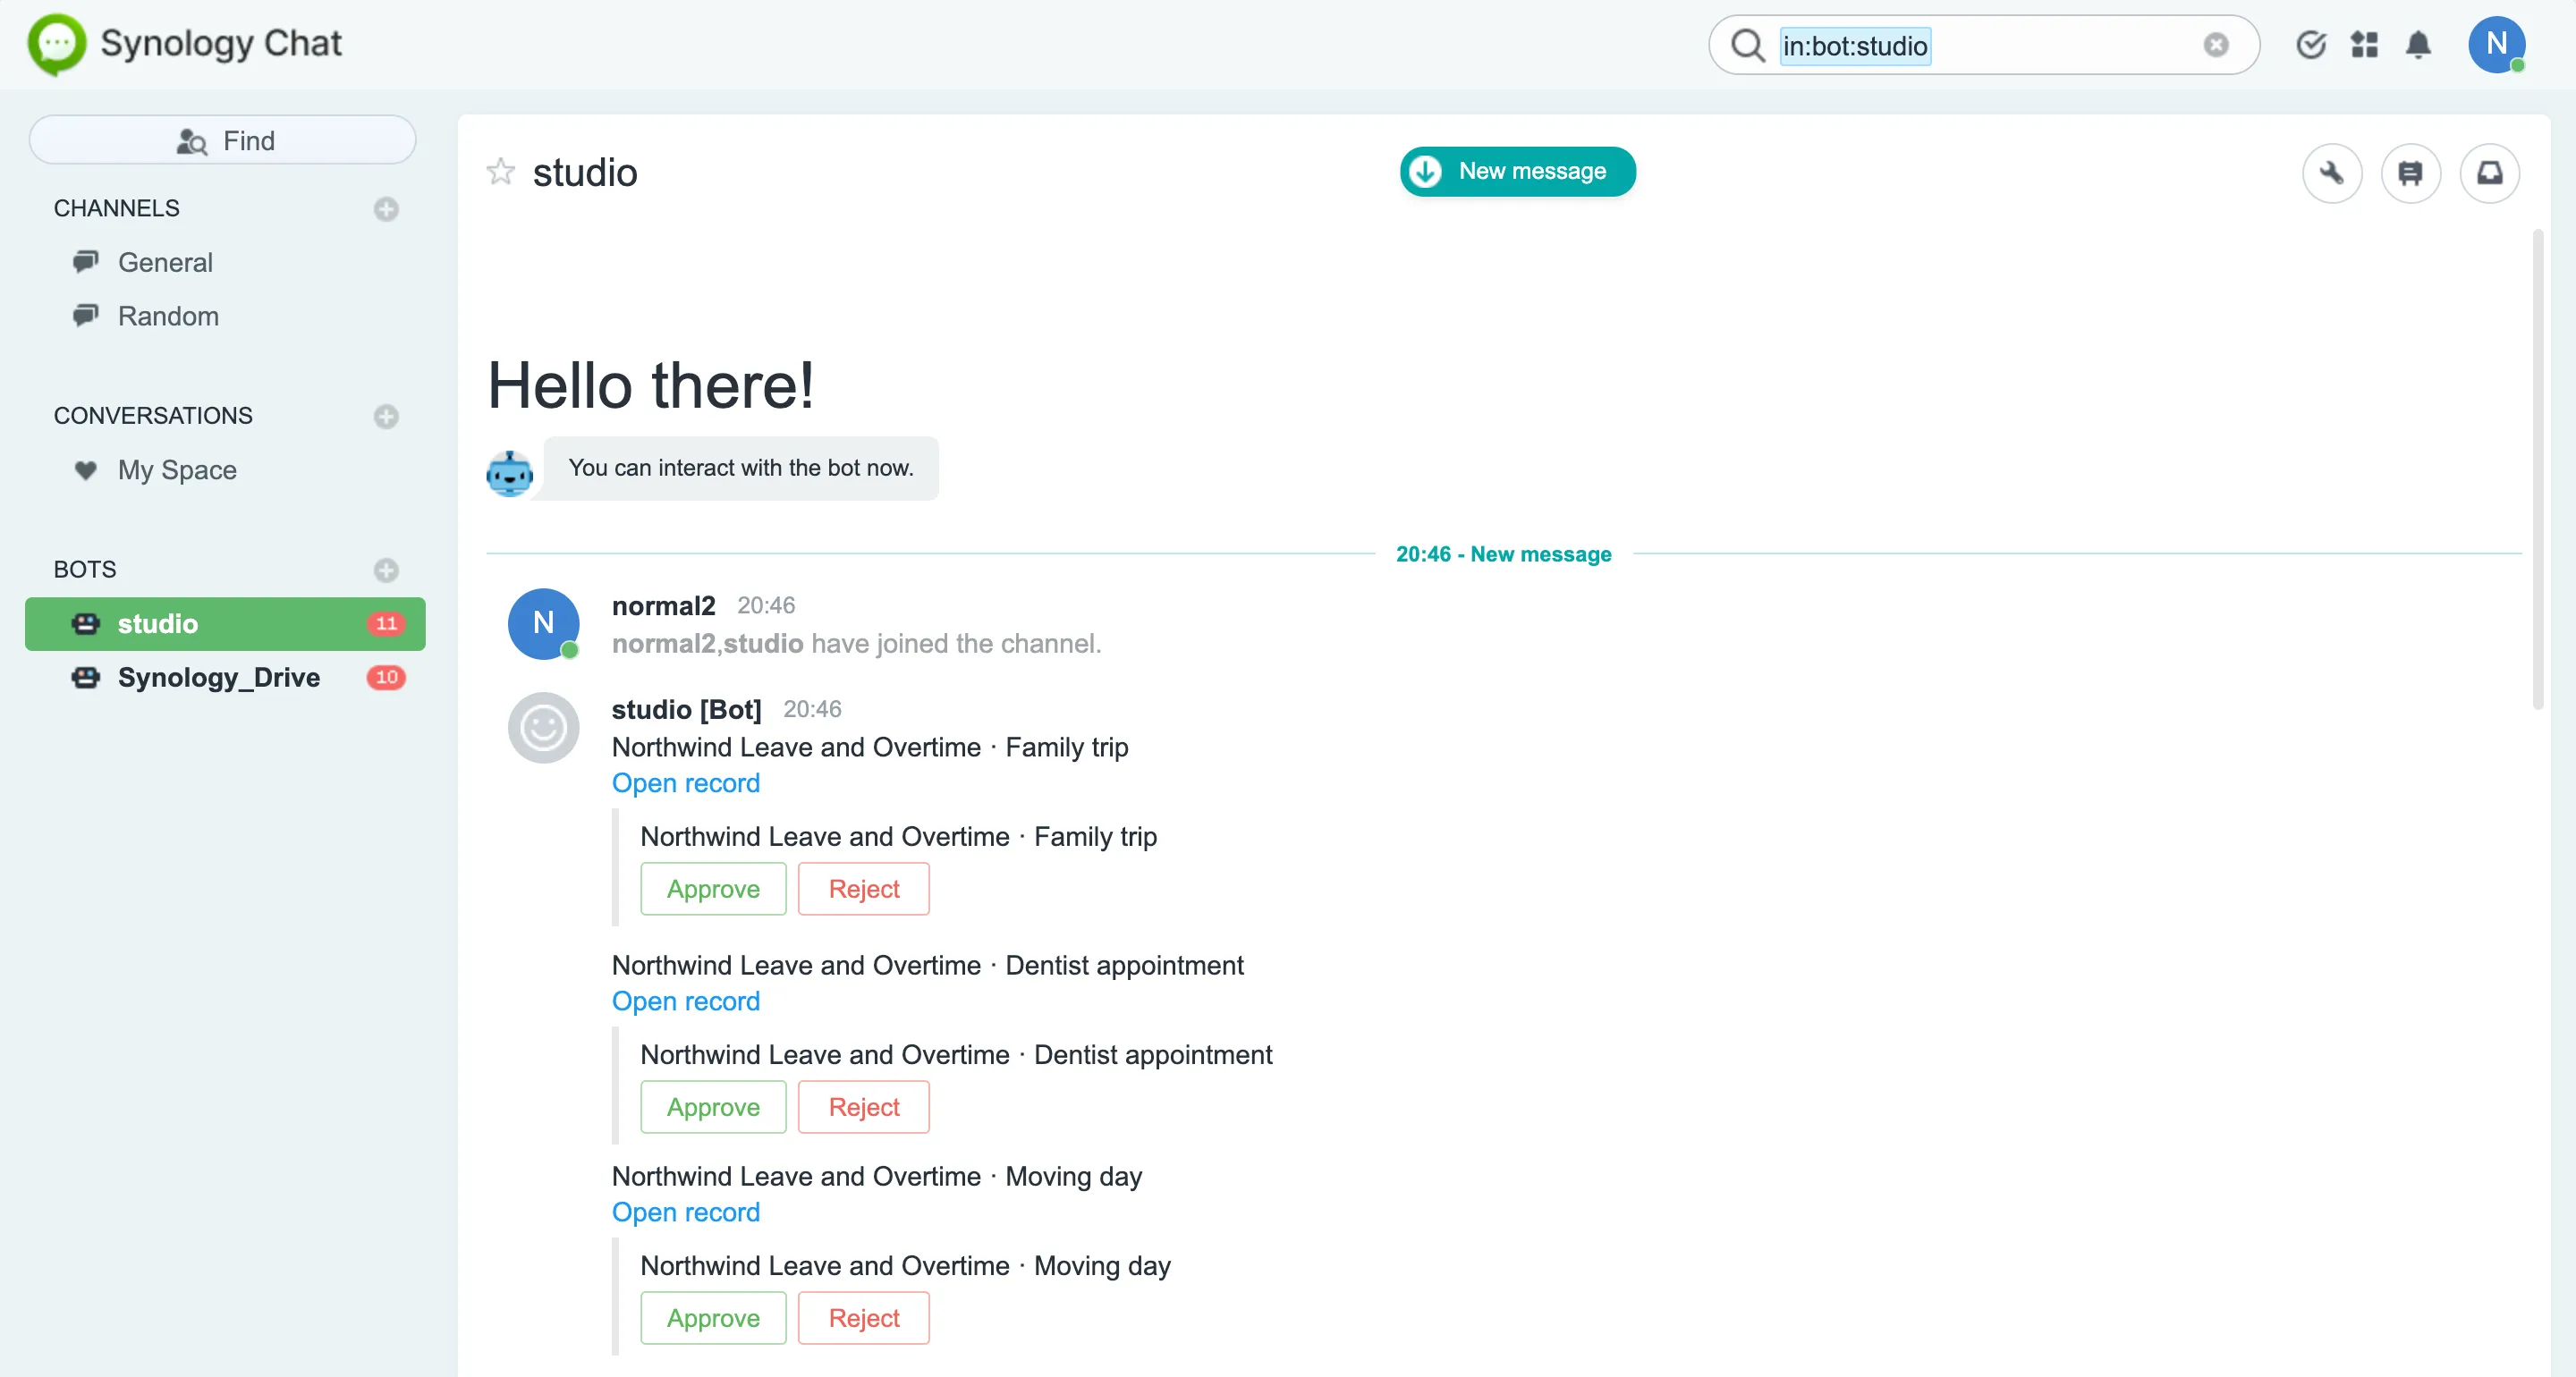
Task: Click the studio [Bot] sender name
Action: click(x=687, y=710)
